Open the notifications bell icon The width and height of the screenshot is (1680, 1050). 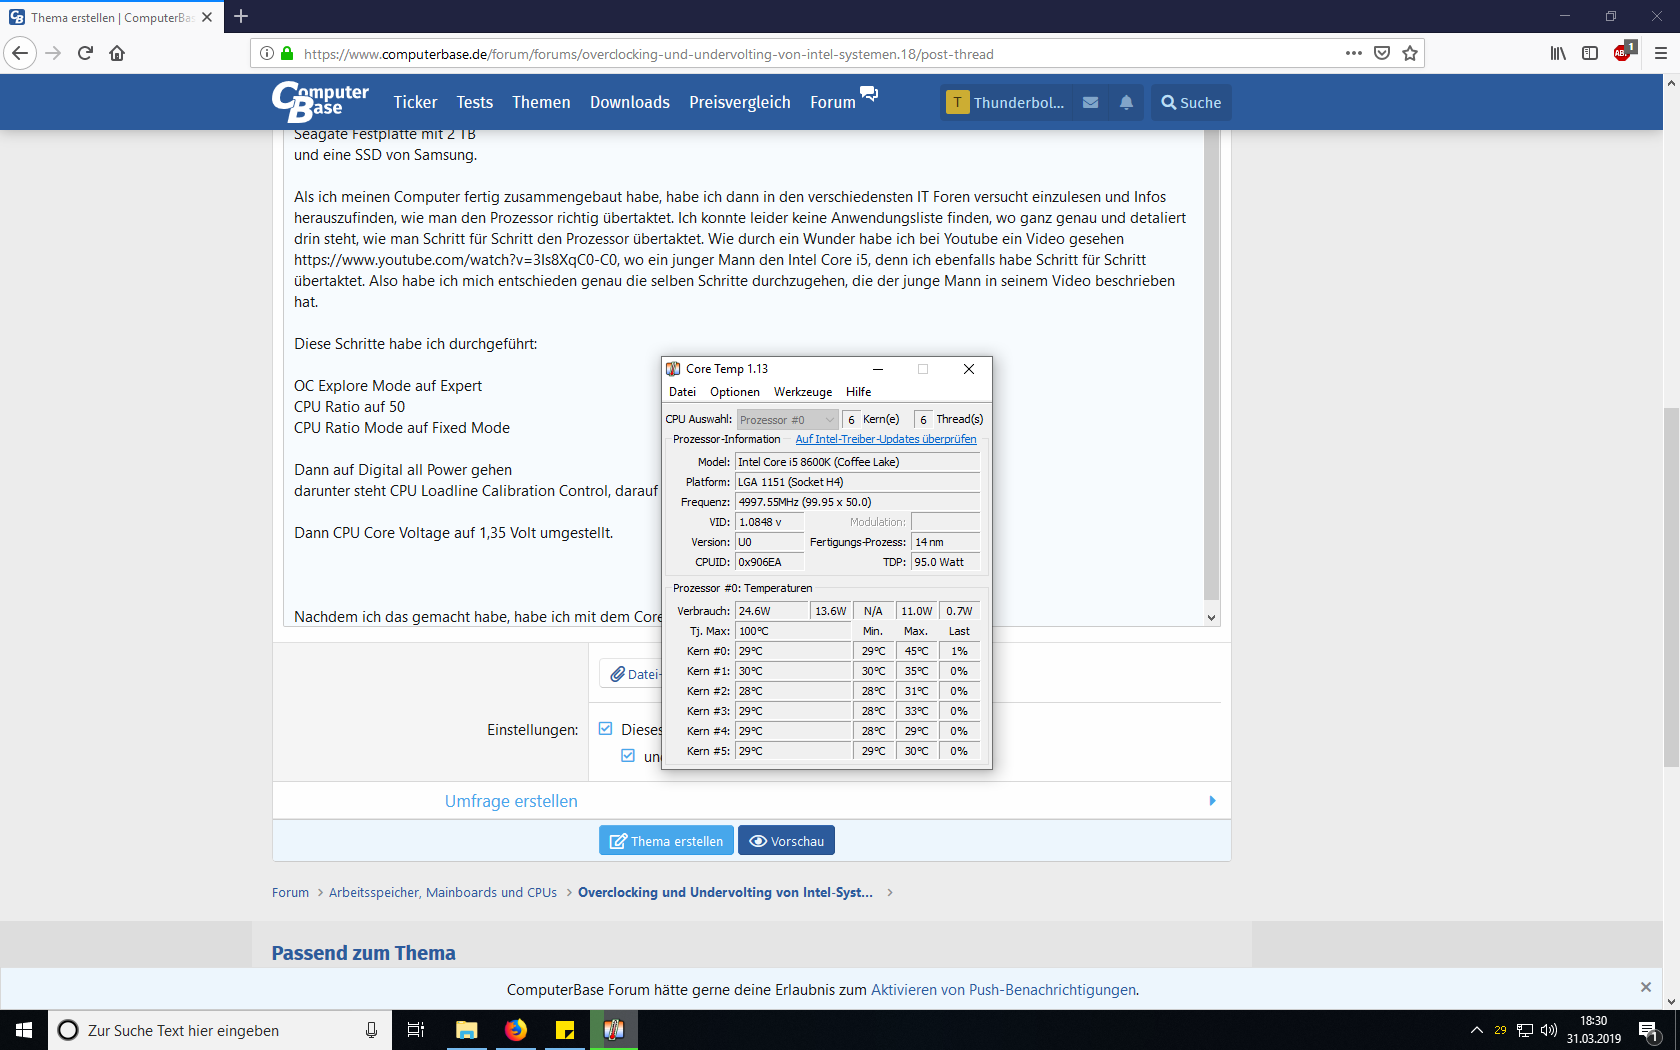(1126, 102)
